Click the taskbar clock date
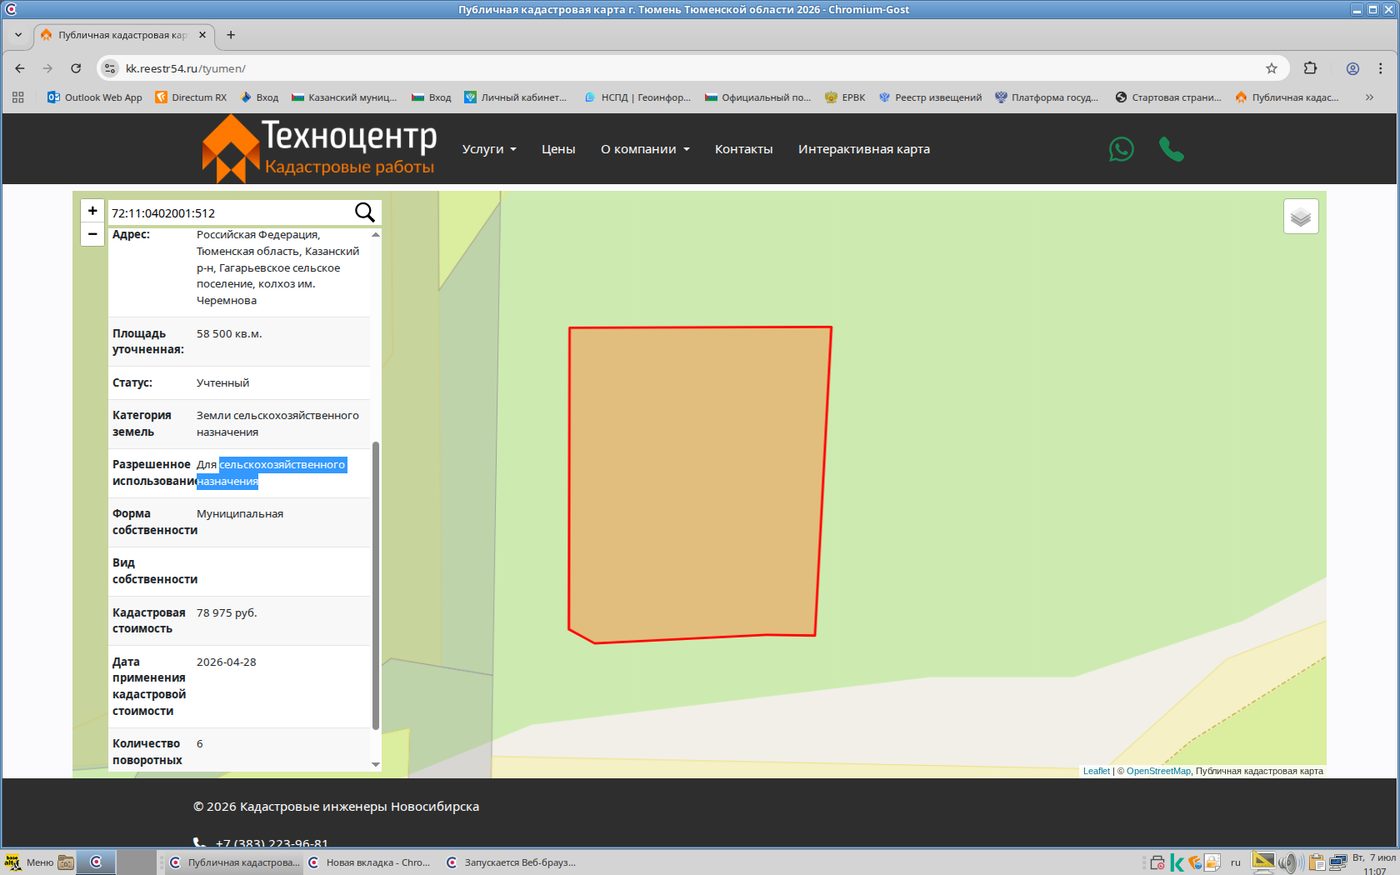 (1373, 864)
